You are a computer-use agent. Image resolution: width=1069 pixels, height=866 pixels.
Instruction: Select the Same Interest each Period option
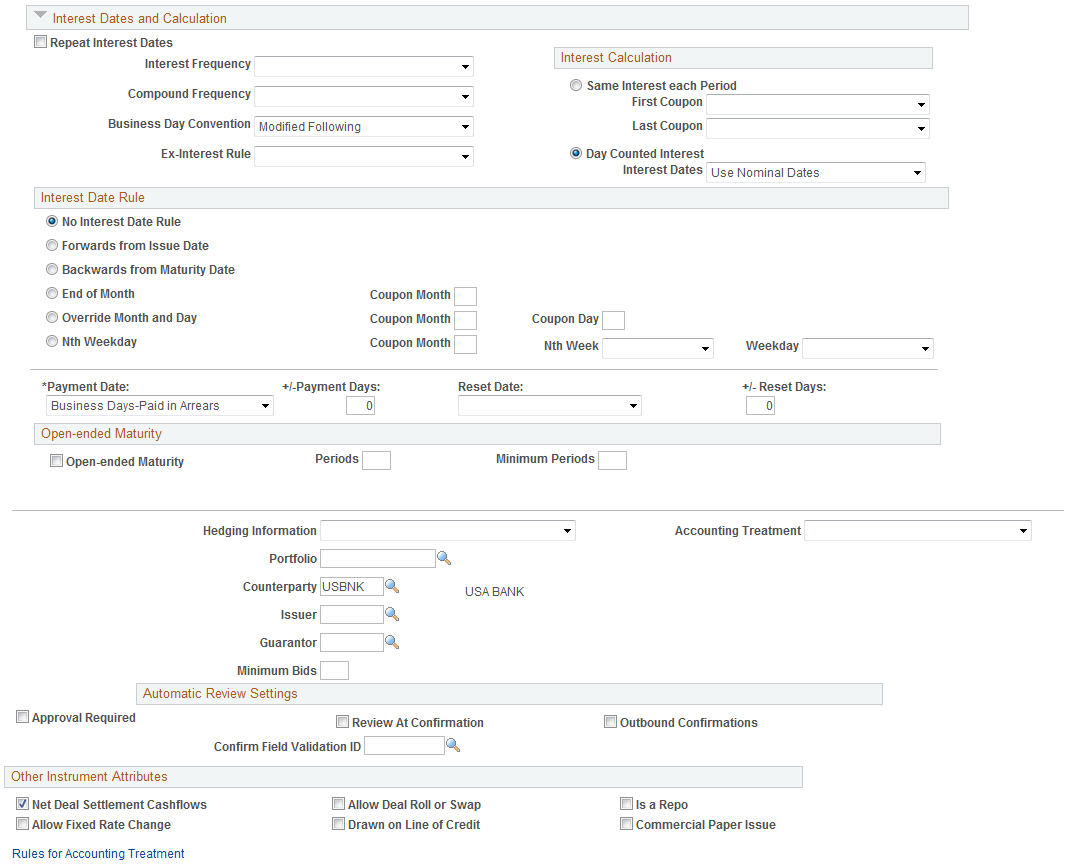(576, 85)
